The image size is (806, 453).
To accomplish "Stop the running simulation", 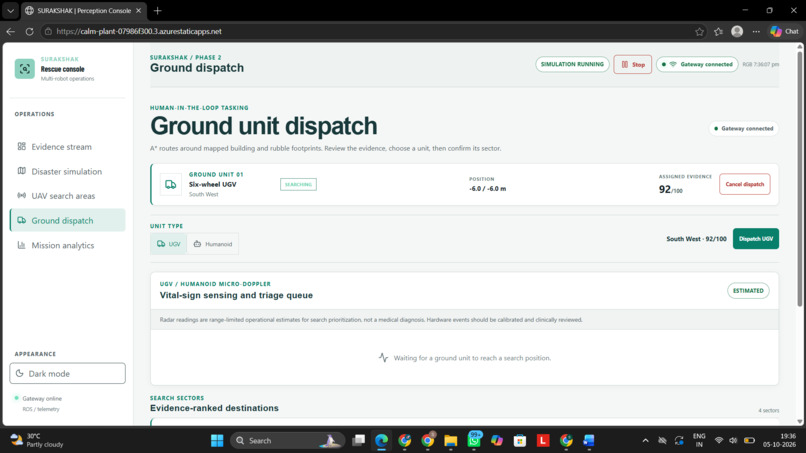I will pyautogui.click(x=632, y=64).
